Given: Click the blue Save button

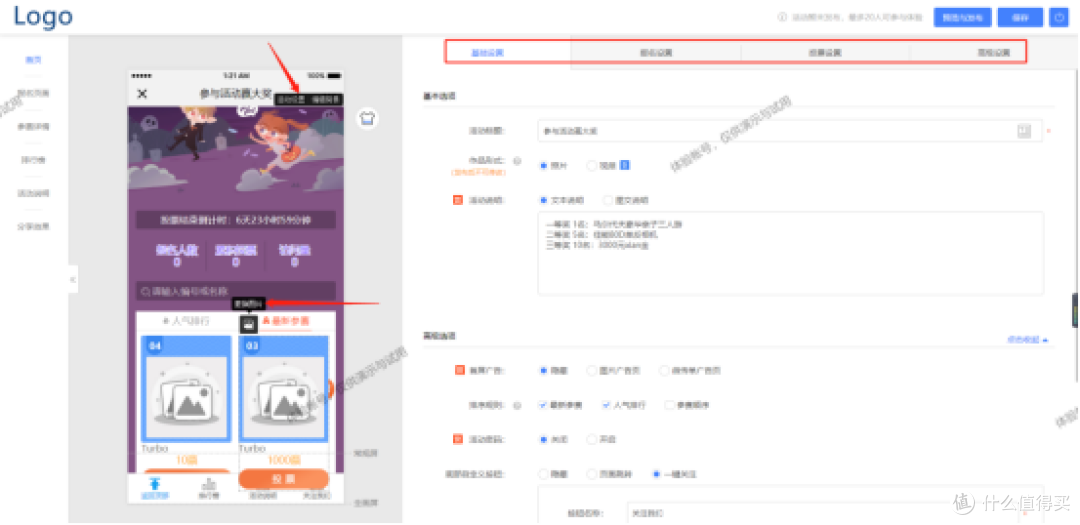Looking at the screenshot, I should click(x=1020, y=18).
